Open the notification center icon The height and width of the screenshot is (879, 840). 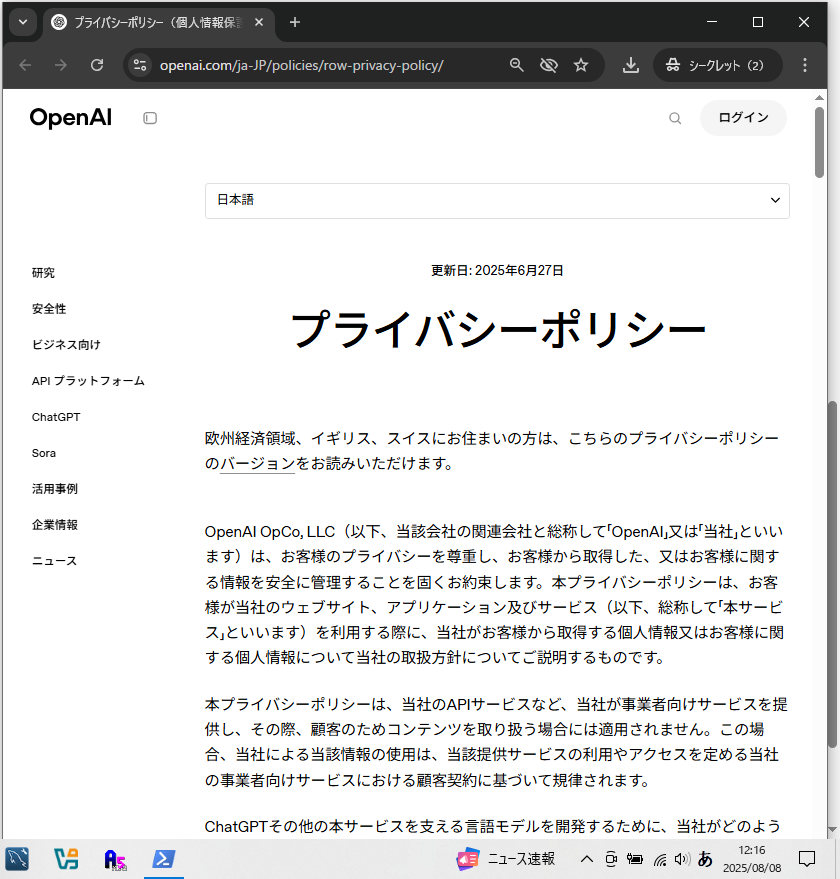coord(806,859)
